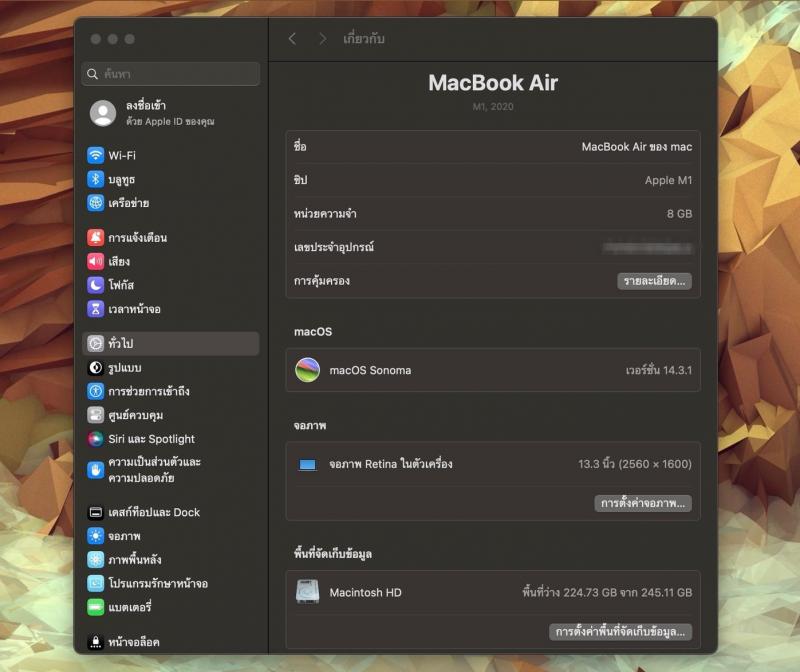This screenshot has height=672, width=800.
Task: Go back with the left chevron
Action: 292,39
